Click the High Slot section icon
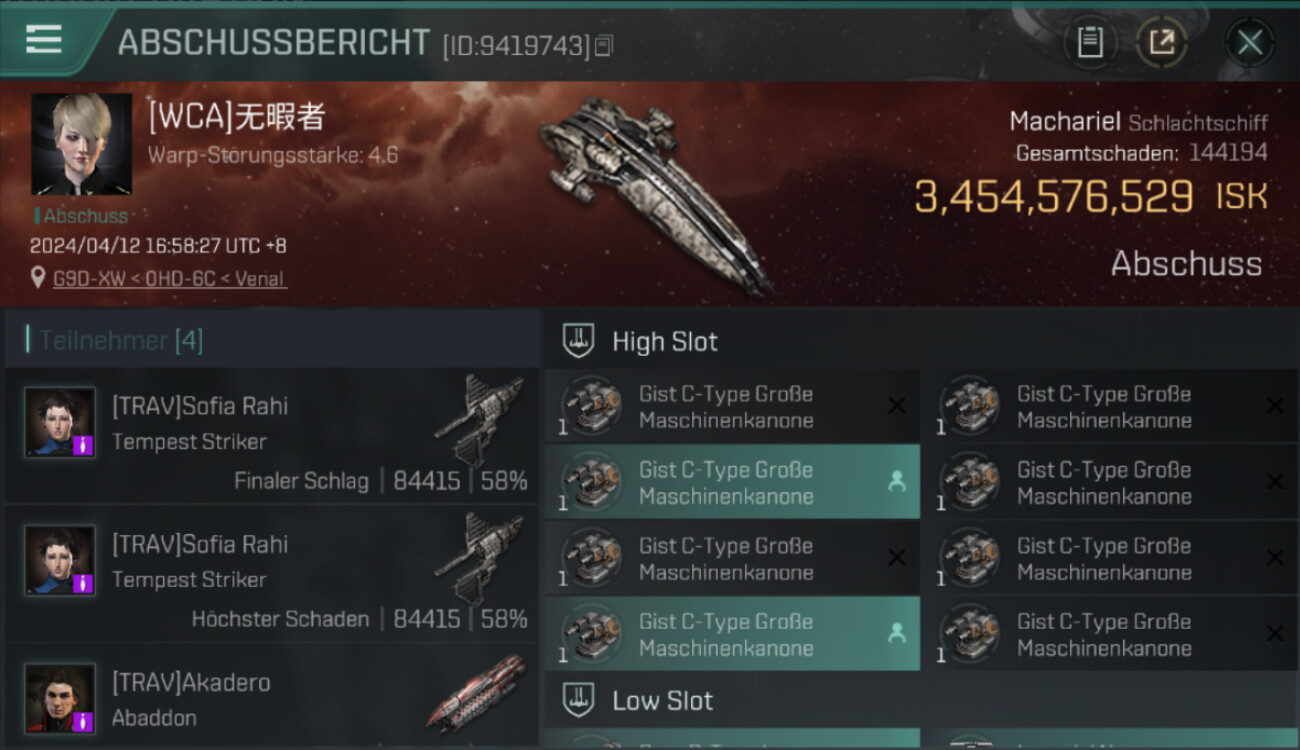This screenshot has width=1300, height=750. [578, 341]
